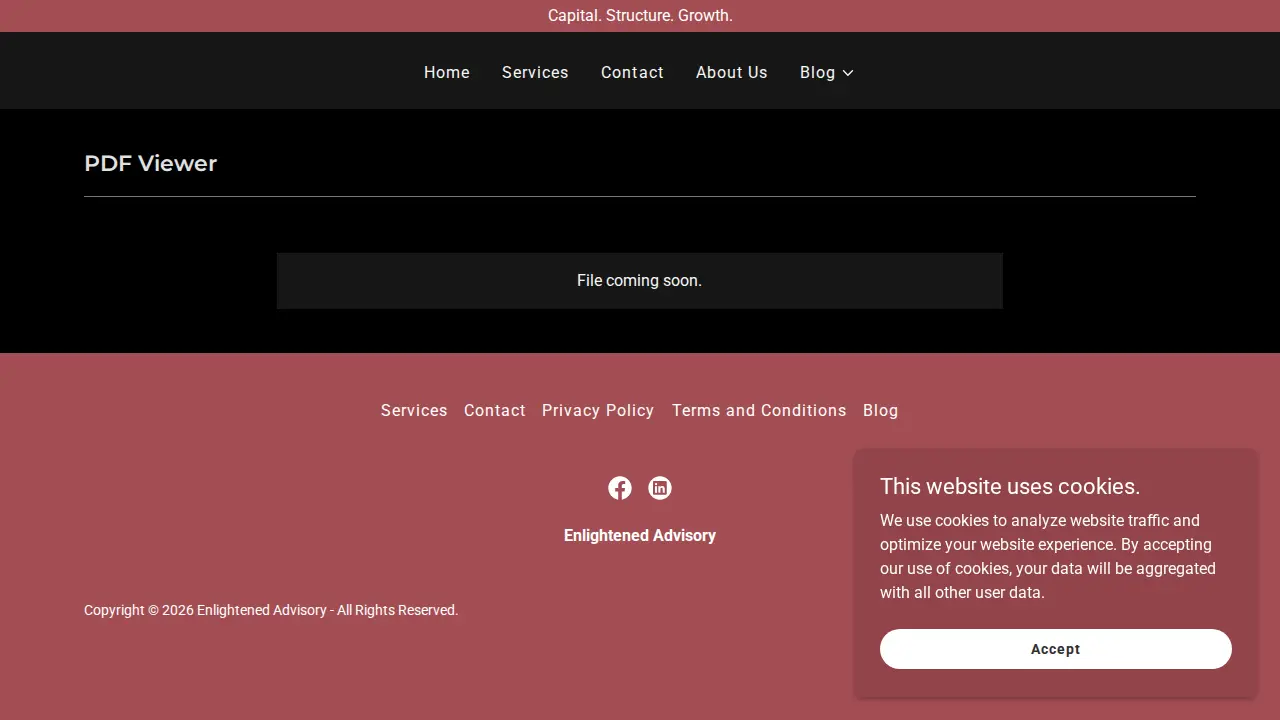Open About Us in the top navigation
This screenshot has height=720, width=1280.
[732, 73]
